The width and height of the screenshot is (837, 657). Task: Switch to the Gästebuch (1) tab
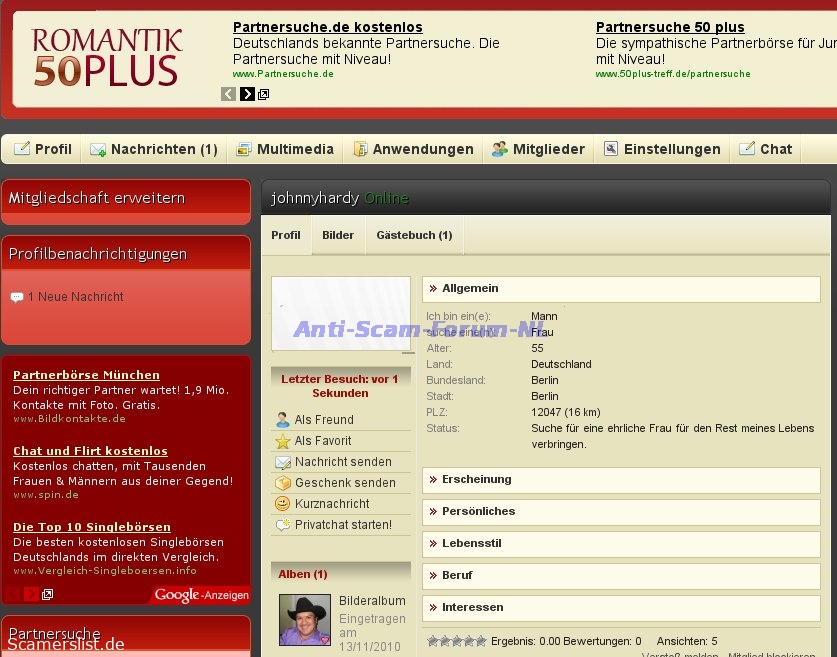(414, 235)
